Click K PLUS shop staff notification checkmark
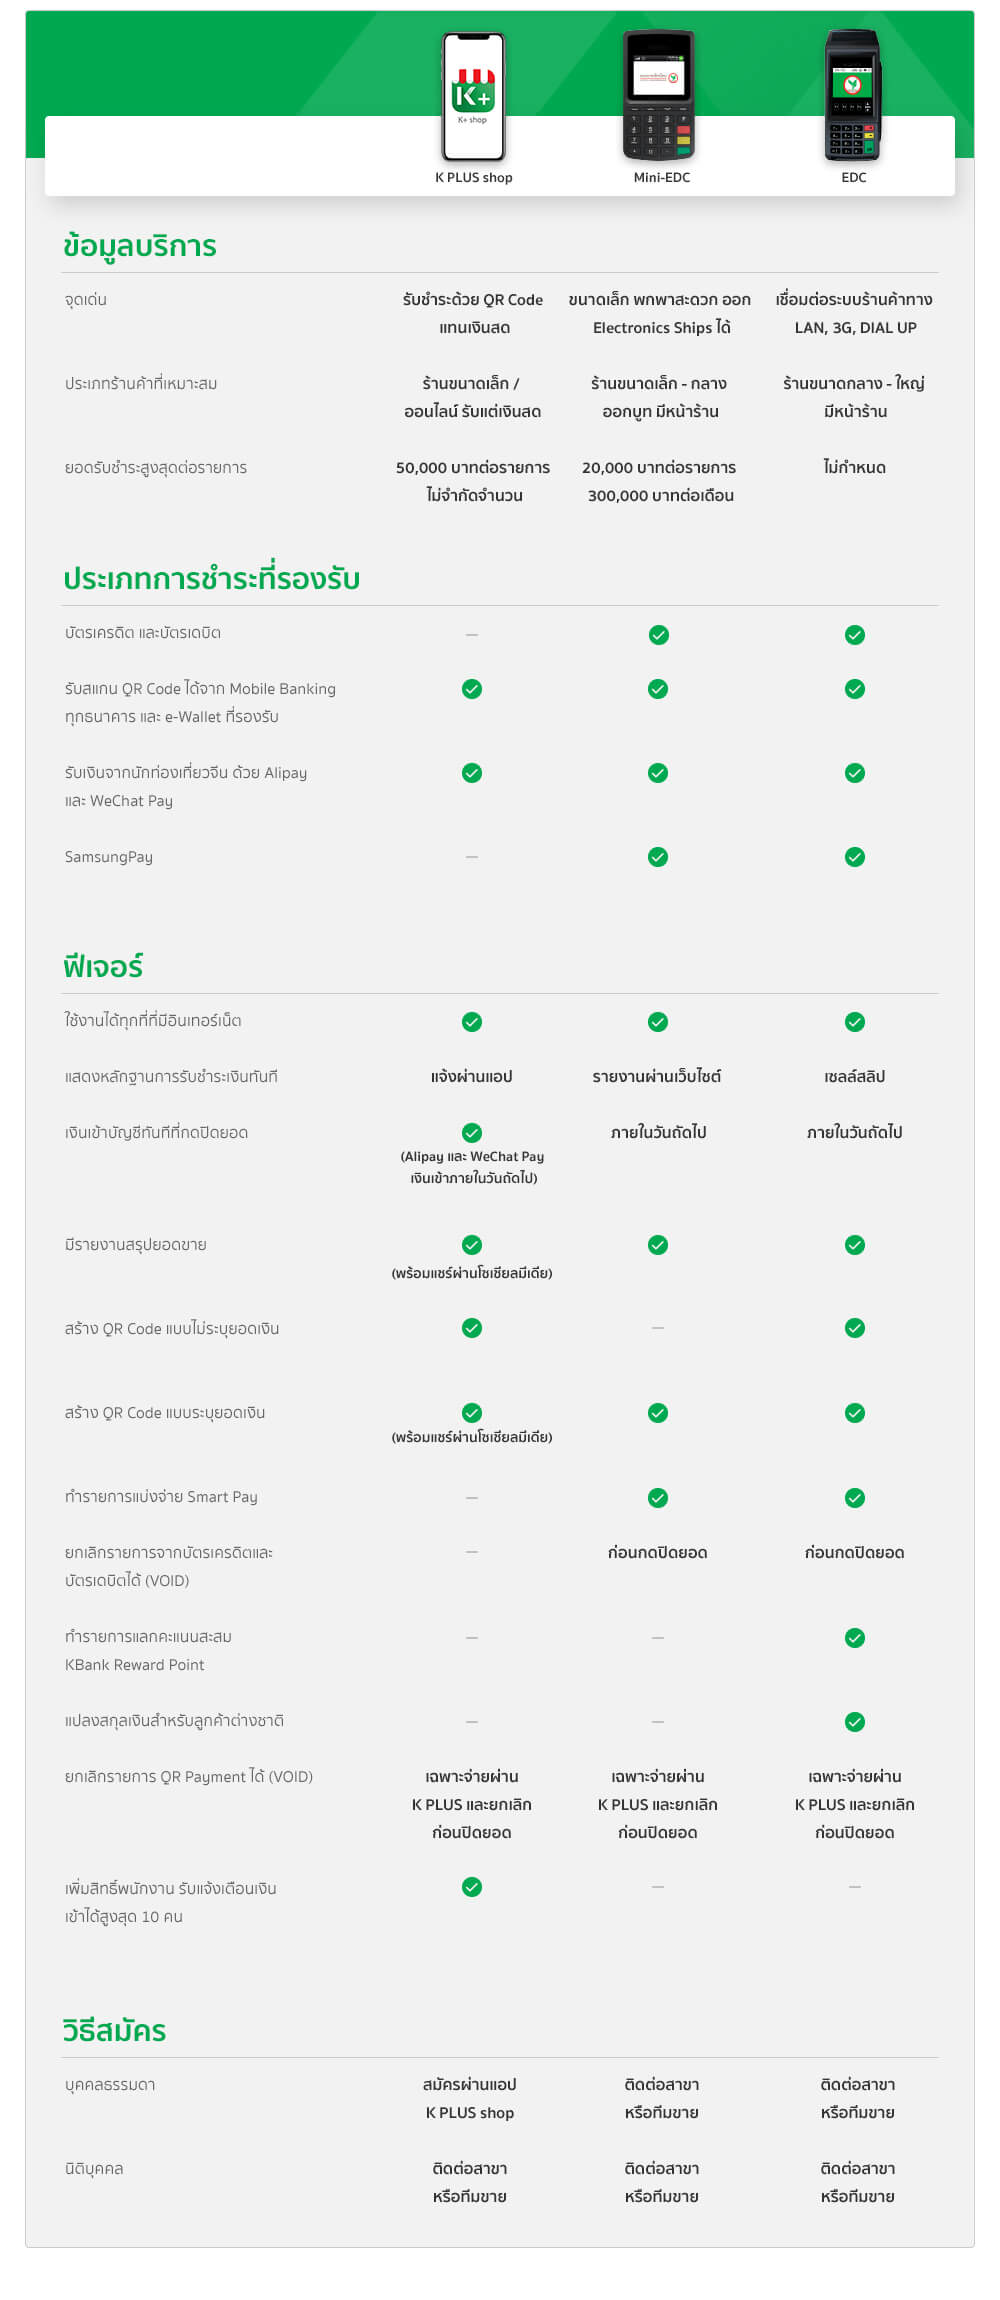Viewport: 1000px width, 2300px height. 472,1887
